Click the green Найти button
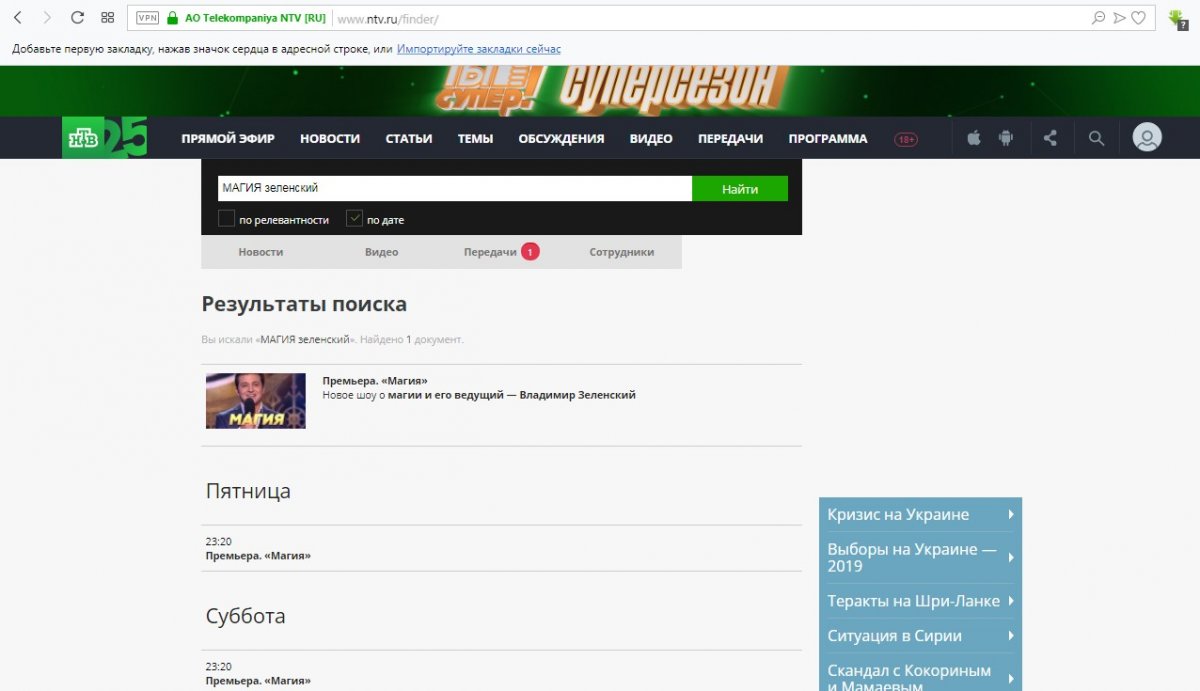The height and width of the screenshot is (691, 1200). click(740, 188)
